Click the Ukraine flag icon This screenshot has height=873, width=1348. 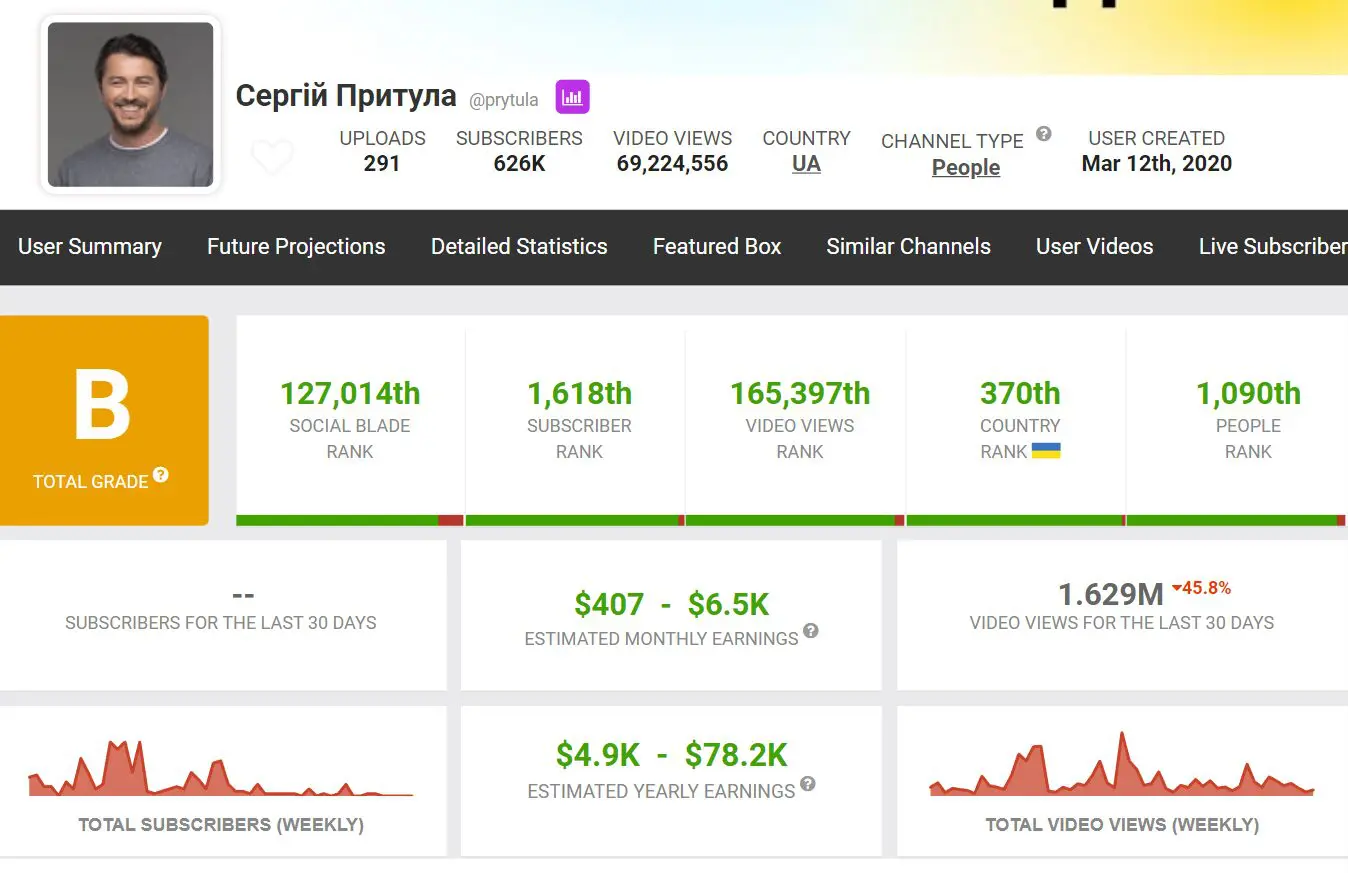click(x=1046, y=450)
